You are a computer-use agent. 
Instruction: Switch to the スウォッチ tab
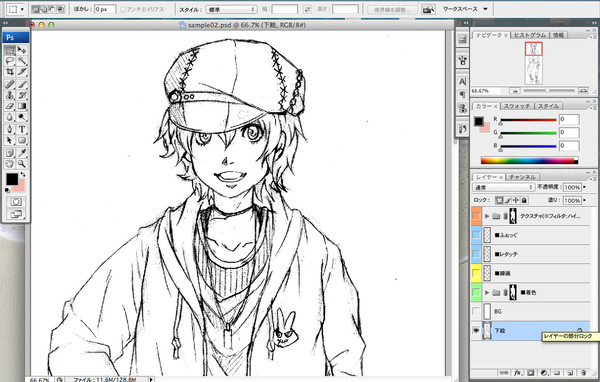pos(517,106)
